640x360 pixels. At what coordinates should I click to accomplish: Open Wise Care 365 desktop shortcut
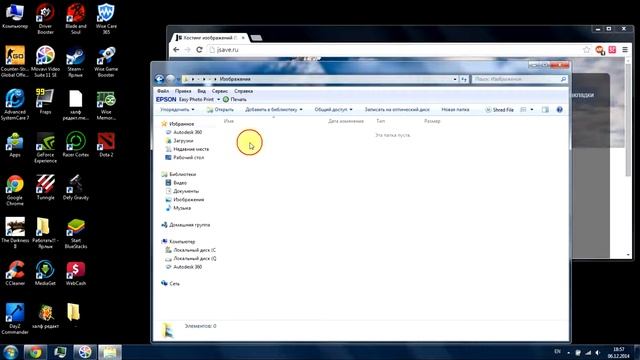coord(106,19)
